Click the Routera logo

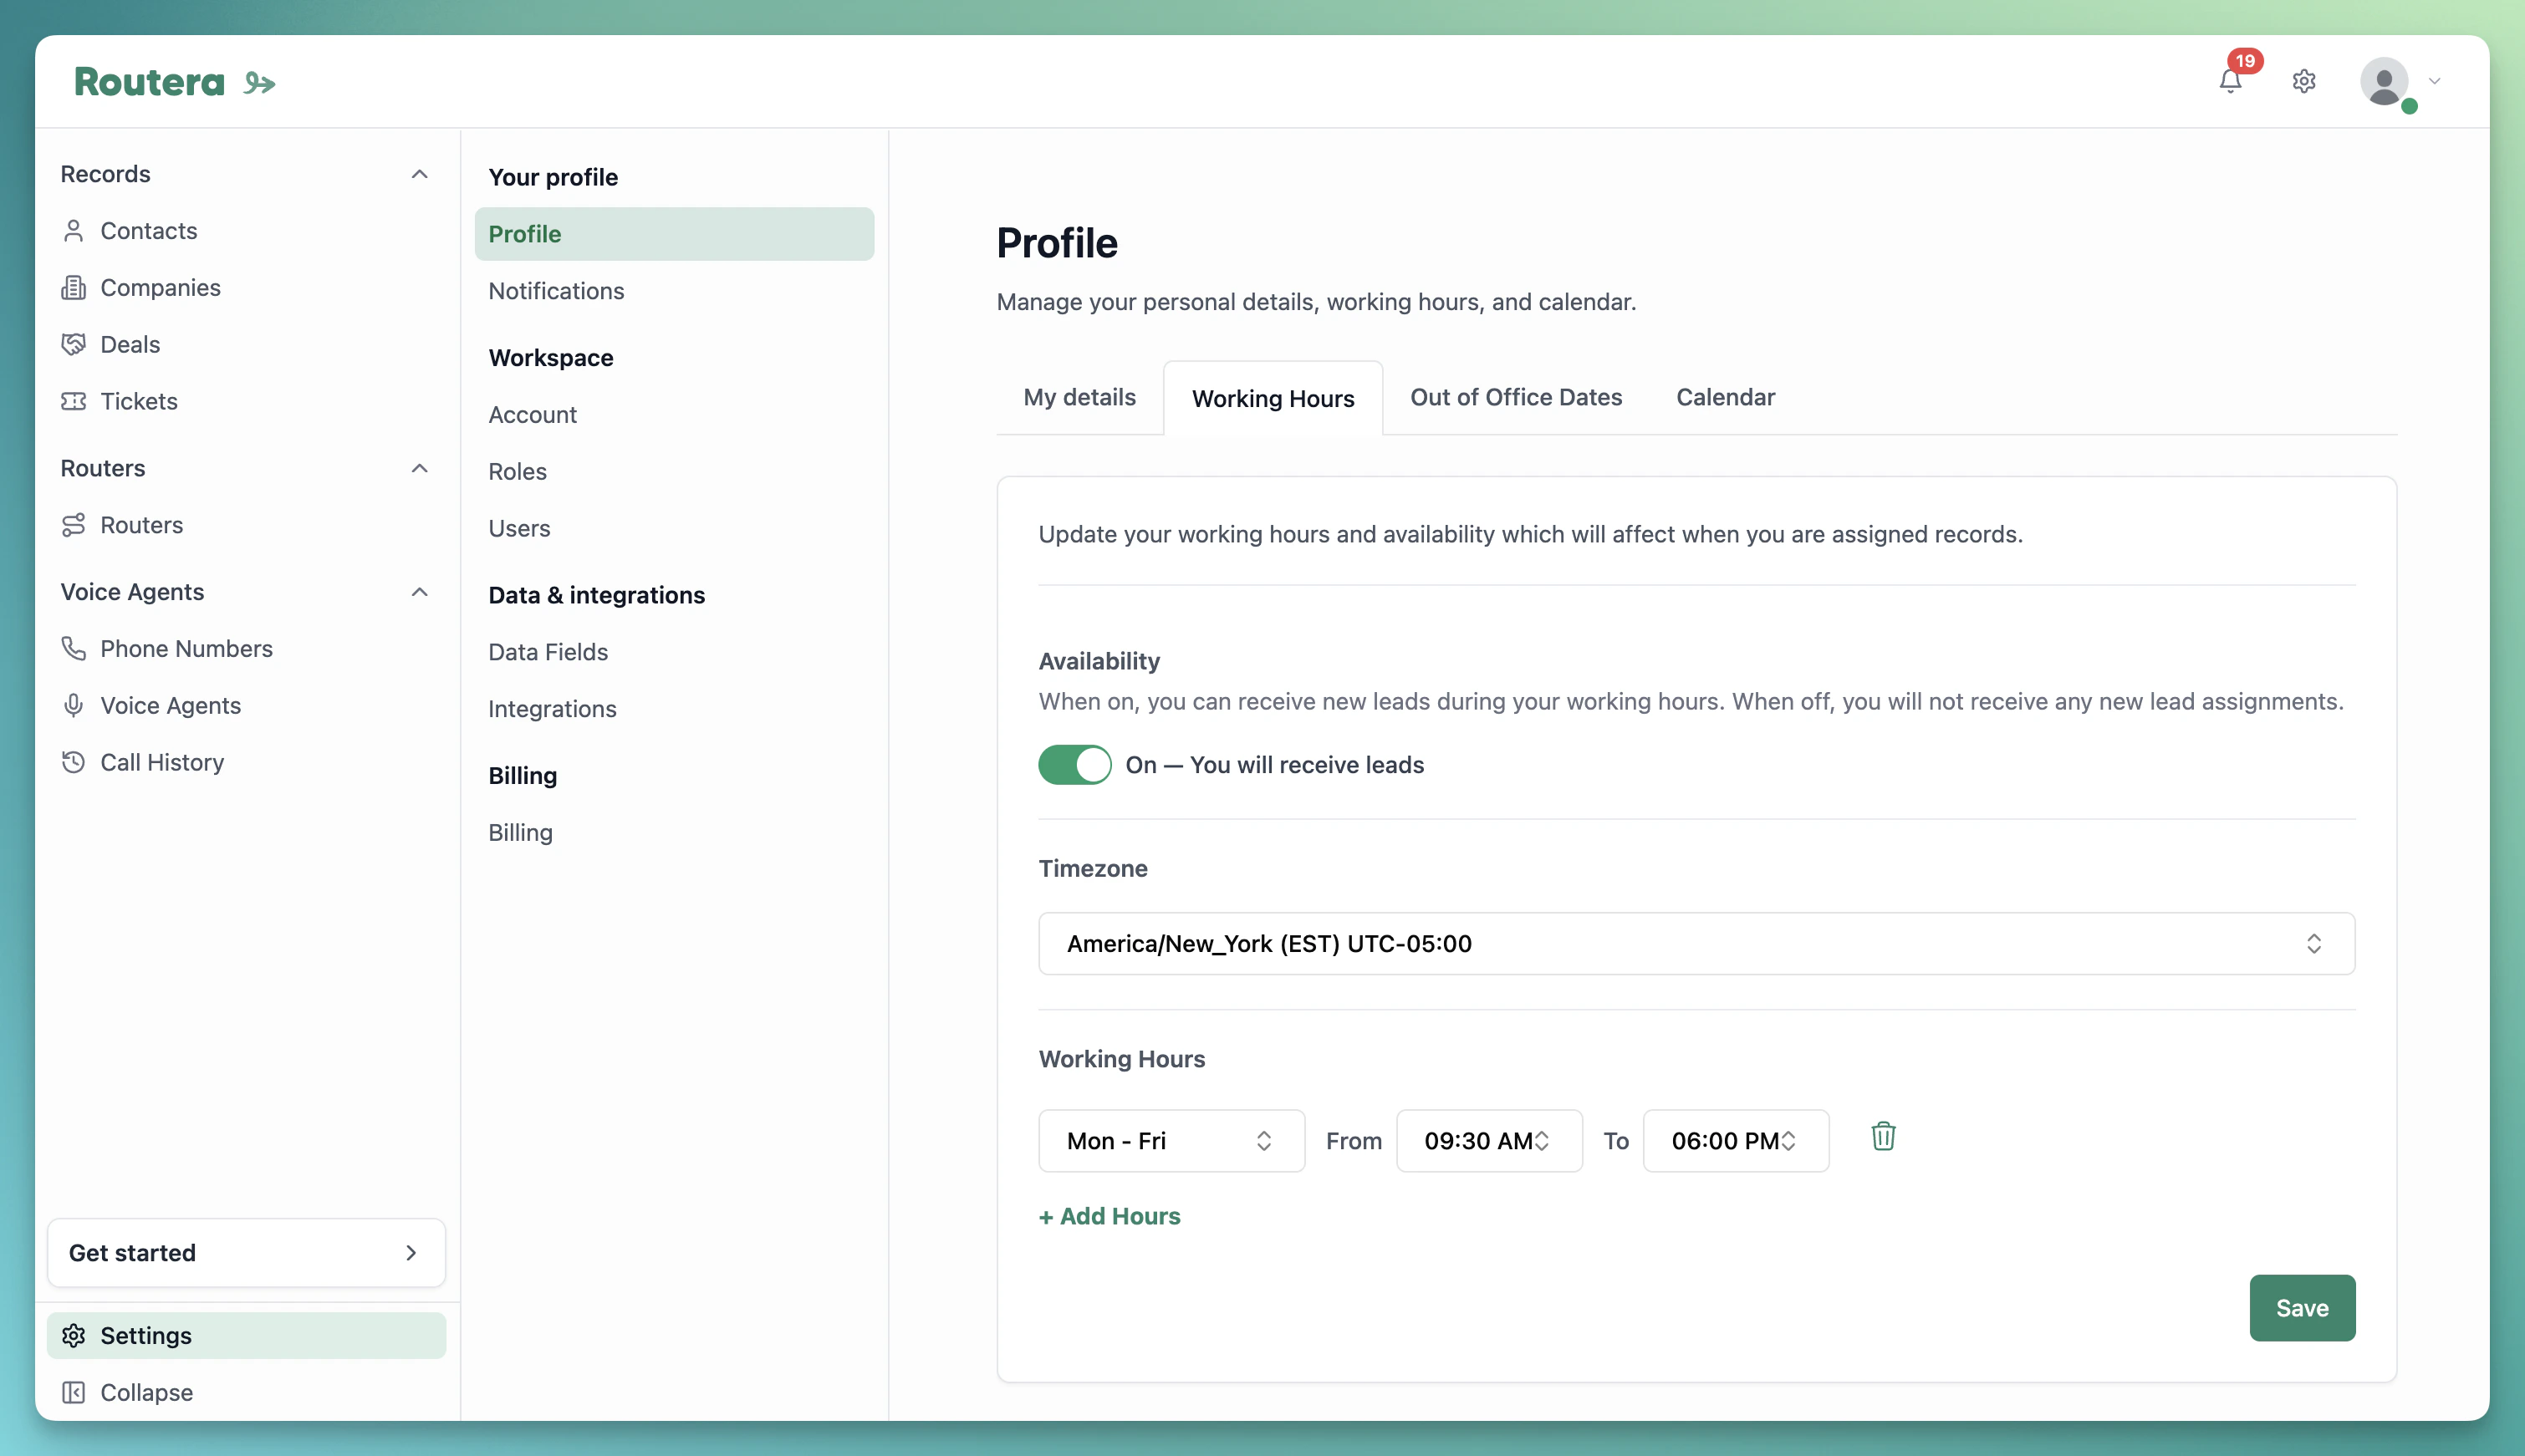click(x=174, y=81)
